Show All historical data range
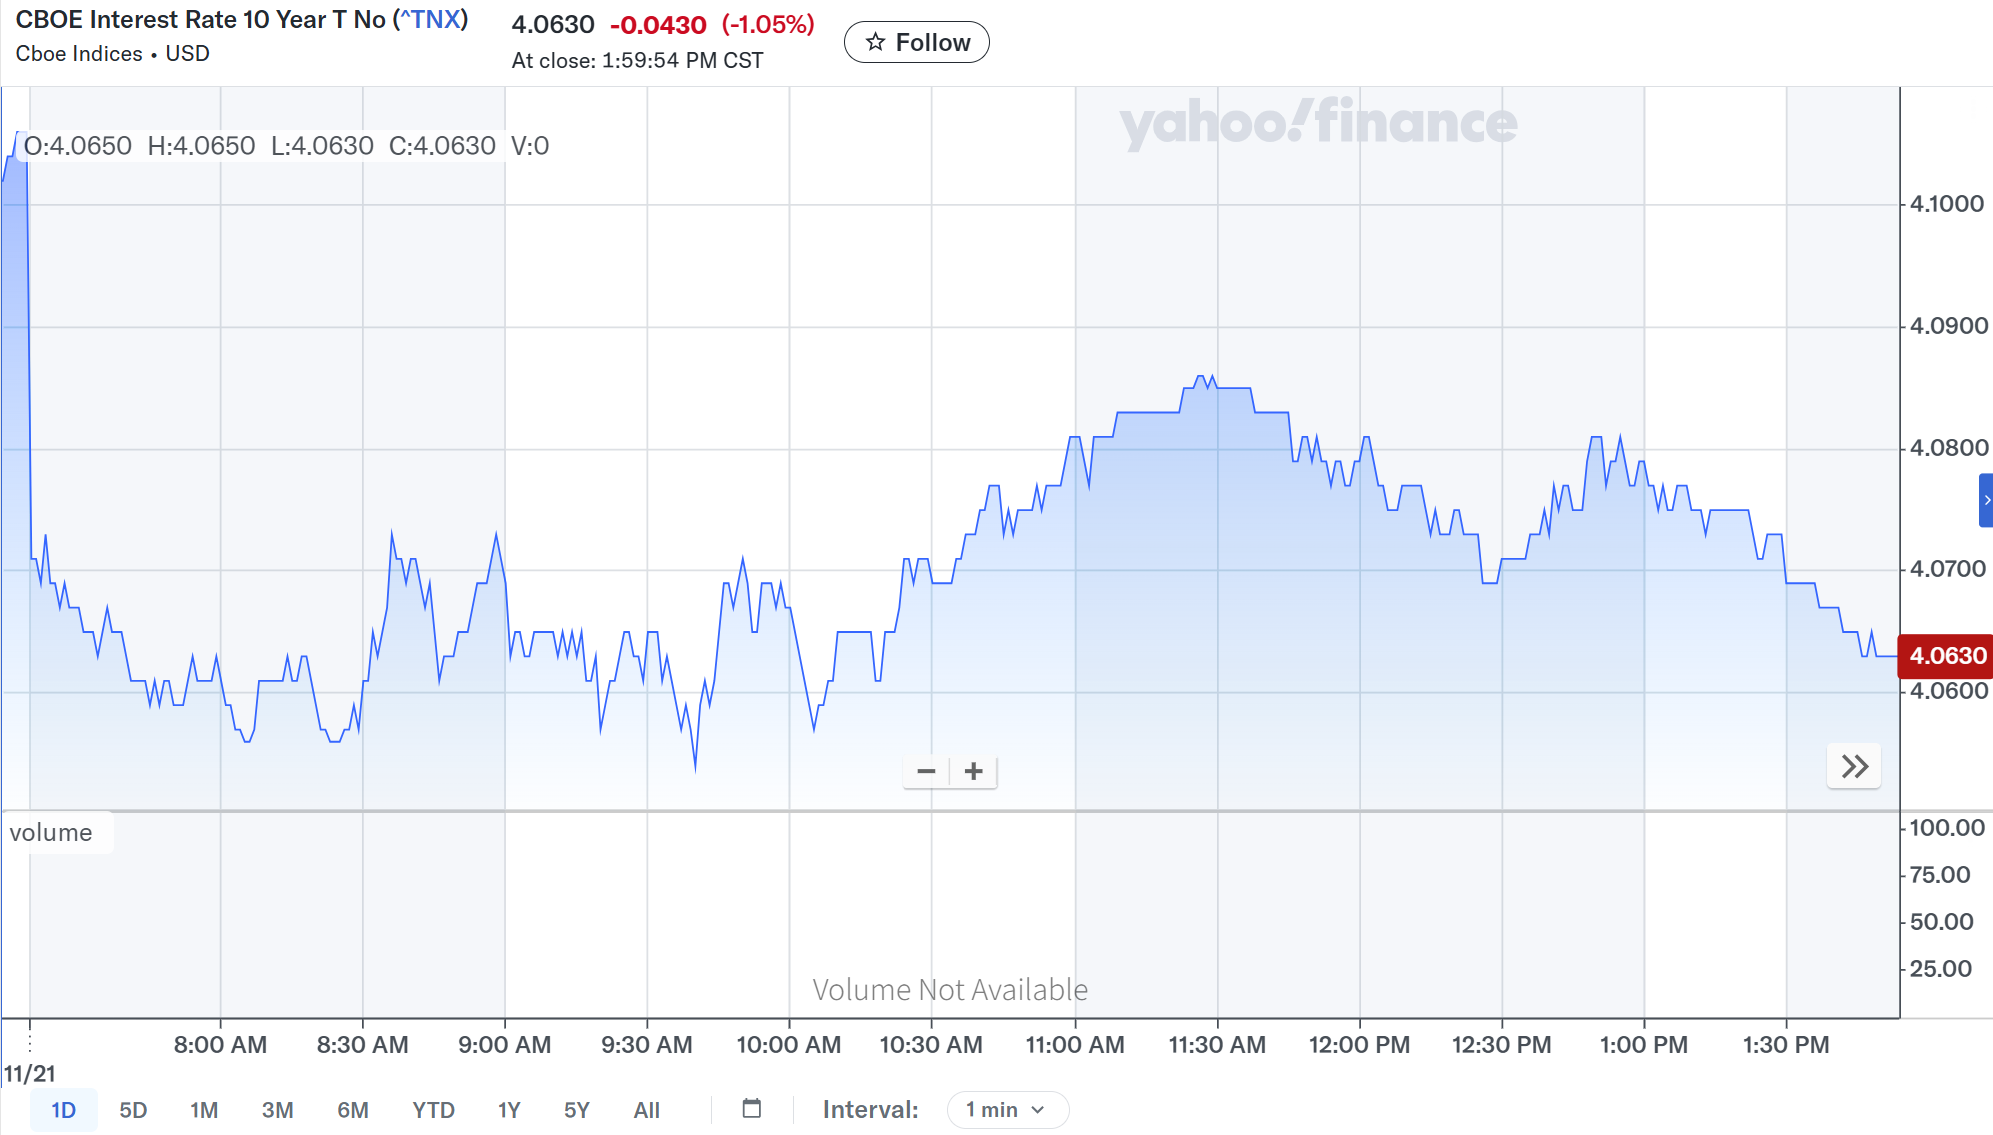This screenshot has width=1993, height=1135. [x=646, y=1110]
